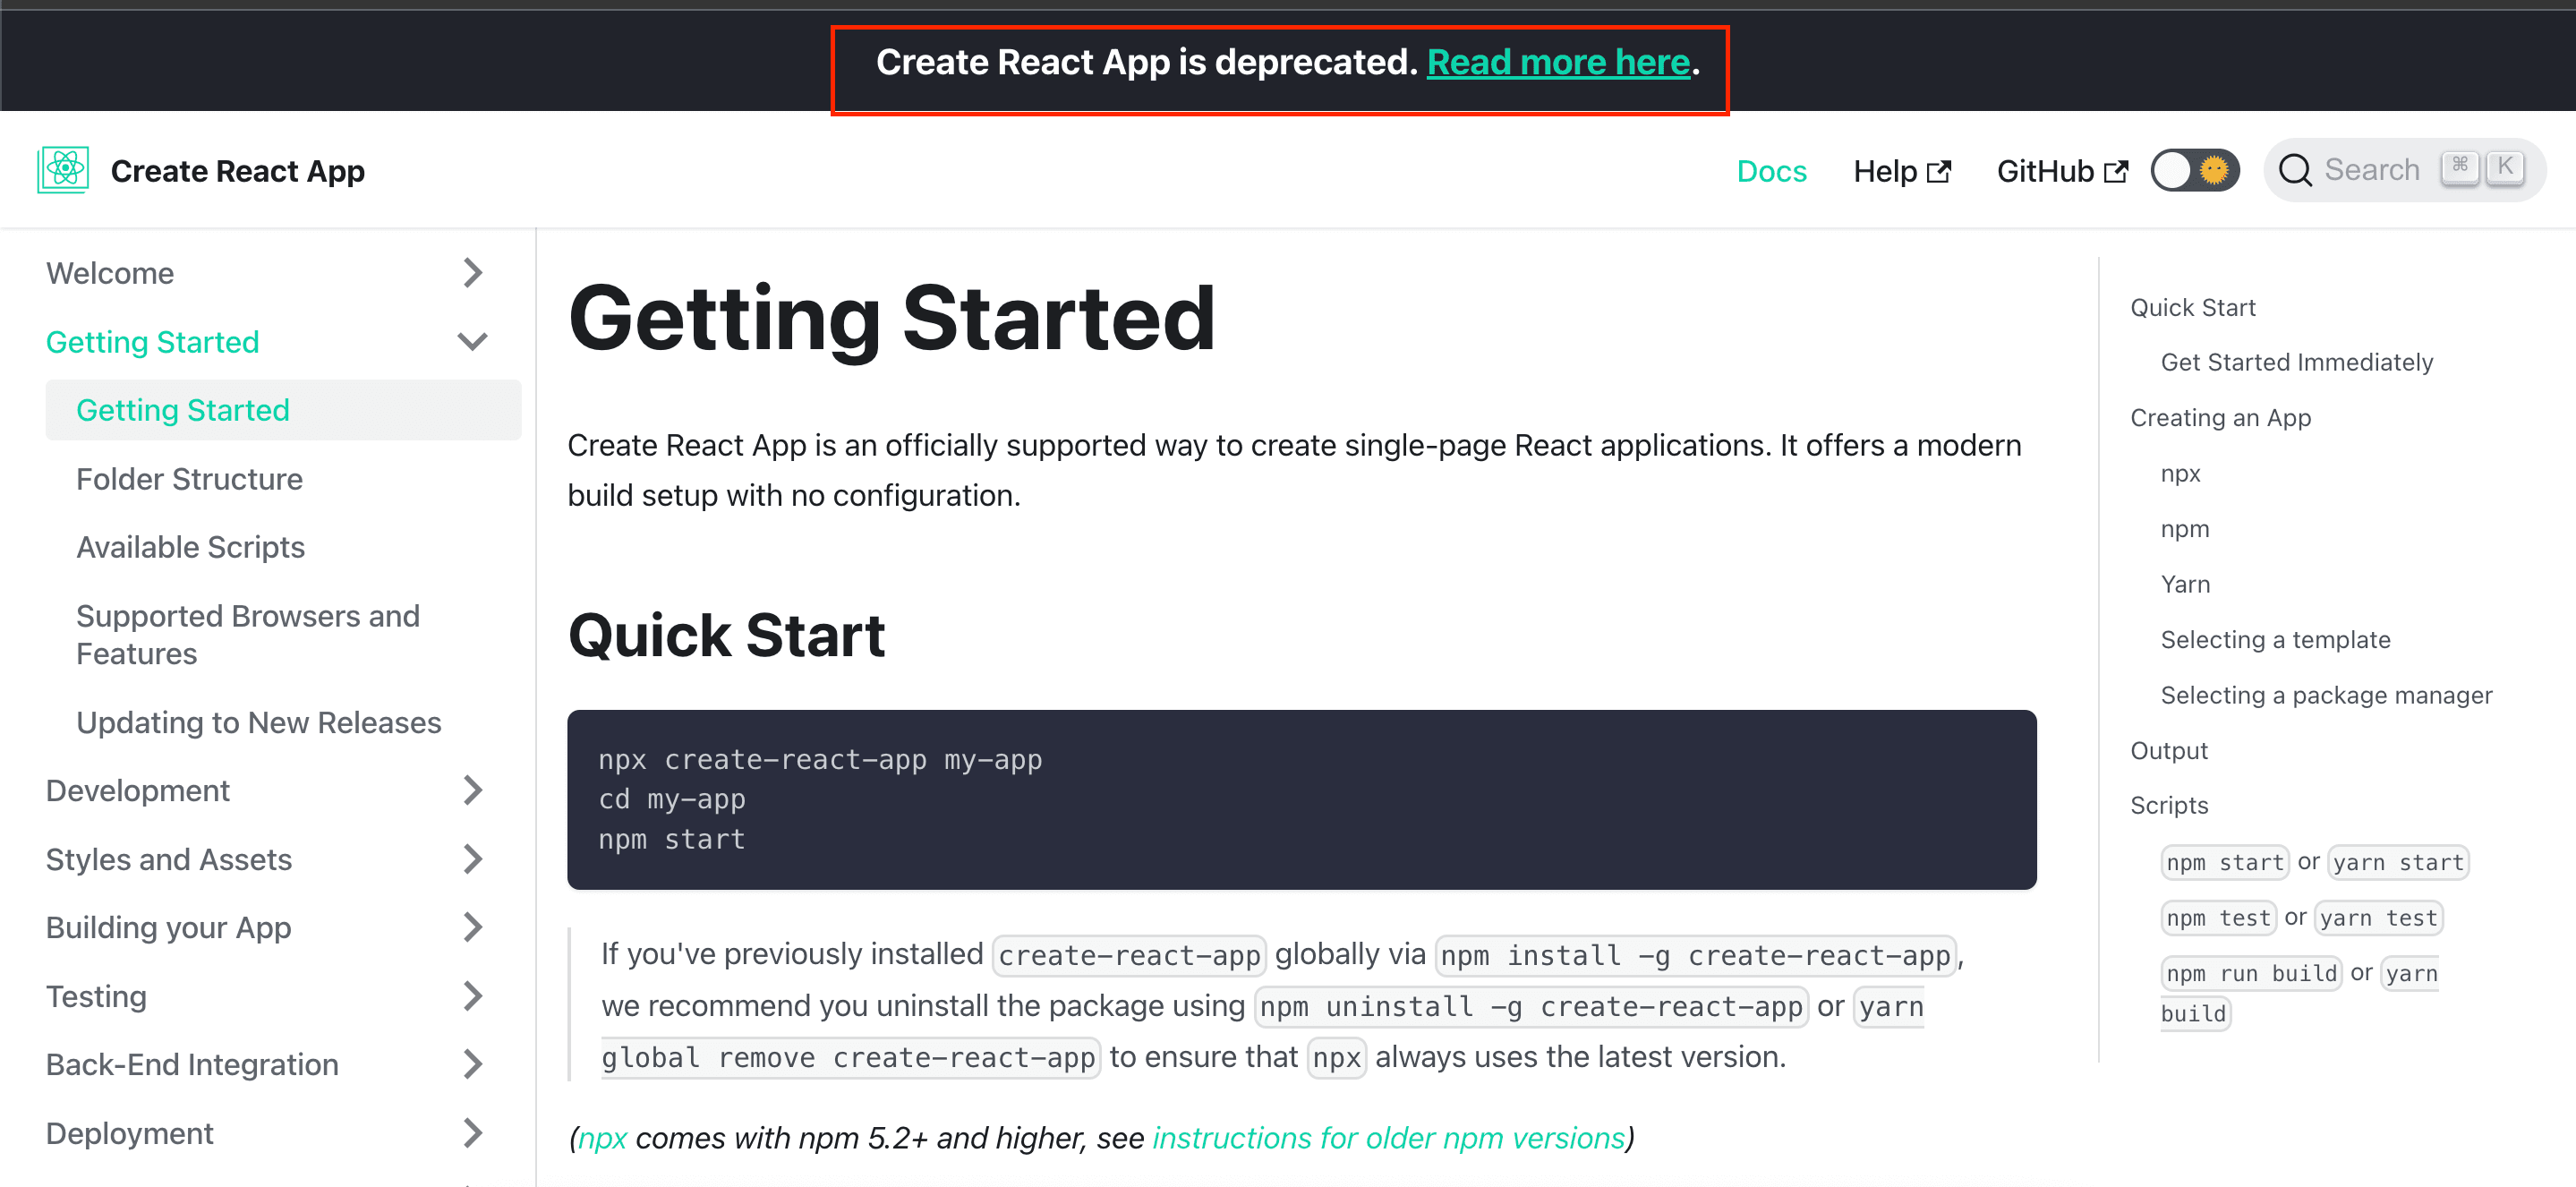2576x1187 pixels.
Task: Select Available Scripts in the sidebar
Action: click(x=190, y=547)
